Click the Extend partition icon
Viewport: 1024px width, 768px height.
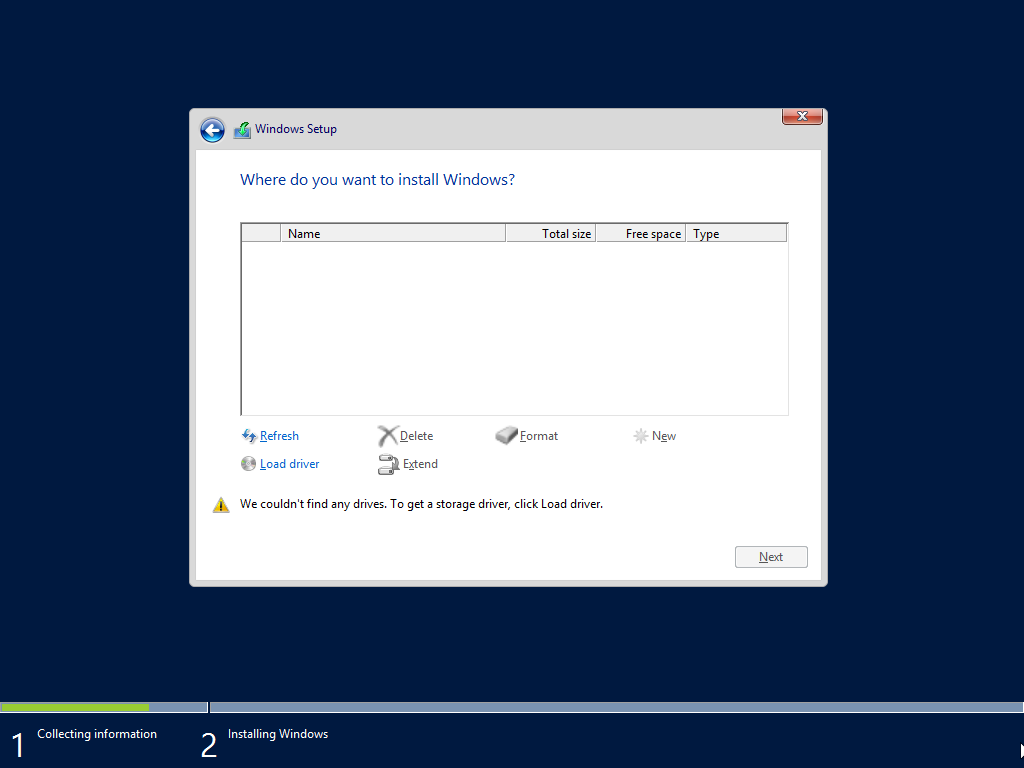coord(389,464)
